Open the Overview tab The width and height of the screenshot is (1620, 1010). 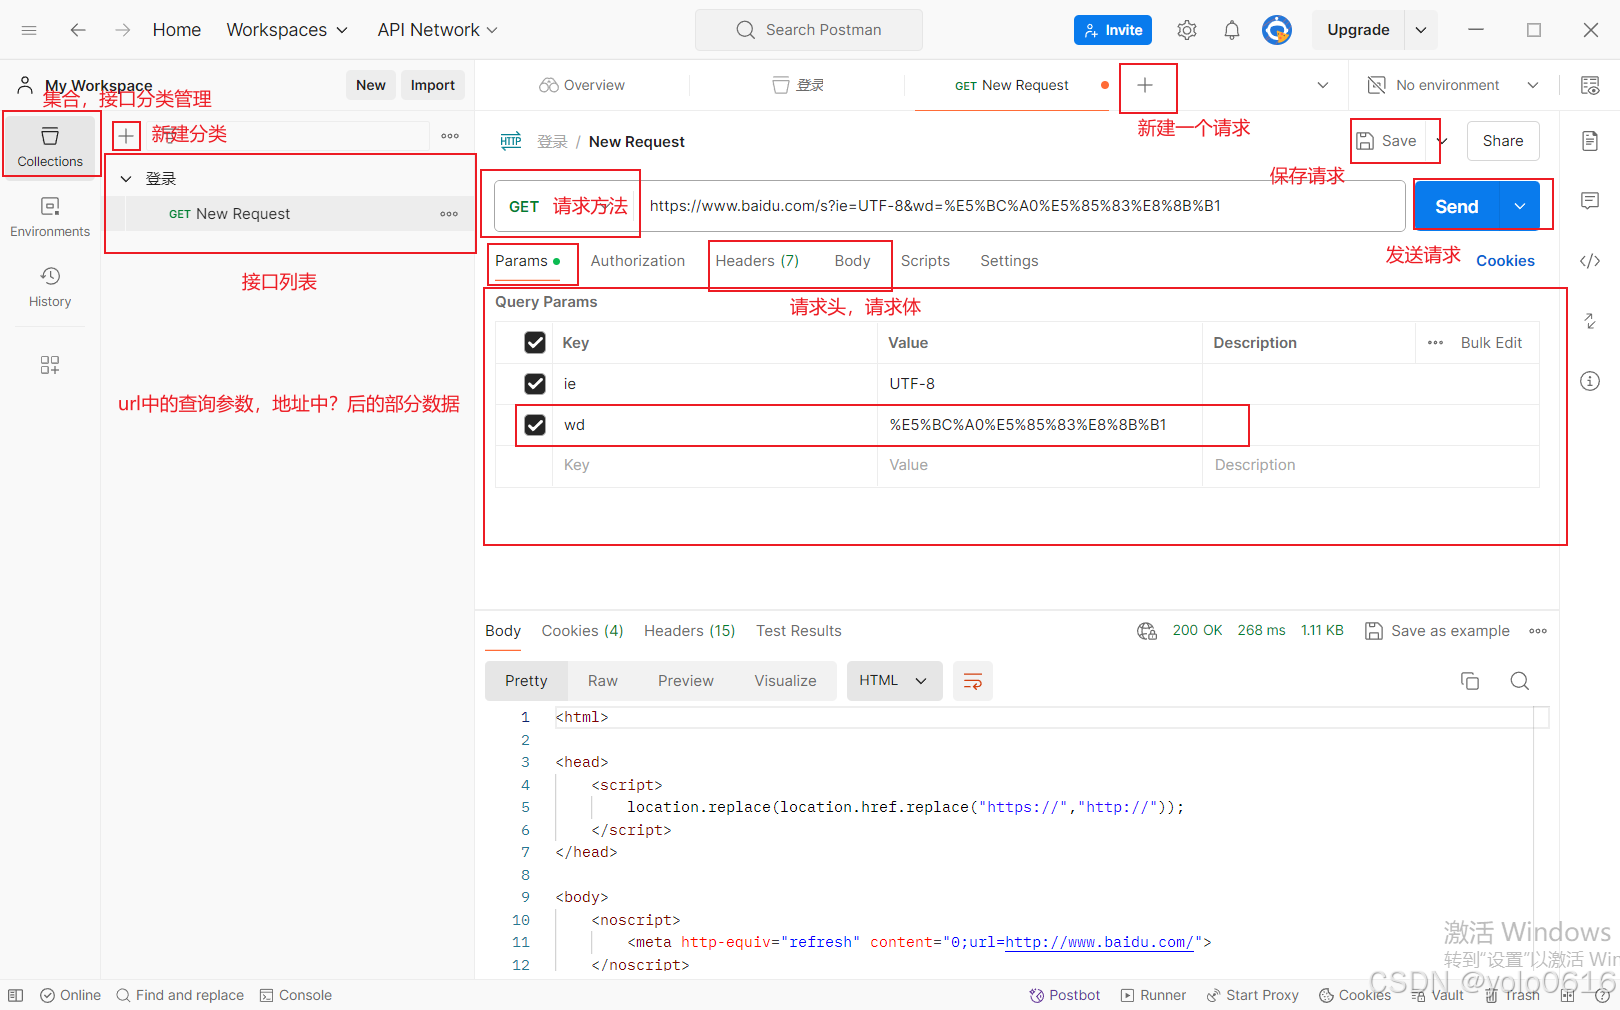(582, 85)
